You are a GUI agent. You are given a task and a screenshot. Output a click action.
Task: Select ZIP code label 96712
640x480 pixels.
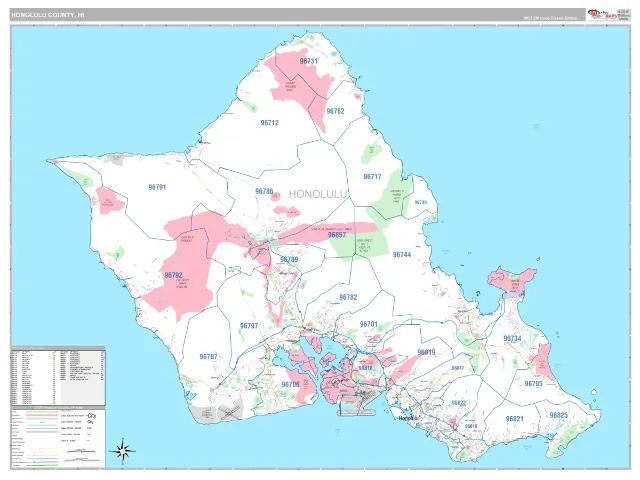269,122
